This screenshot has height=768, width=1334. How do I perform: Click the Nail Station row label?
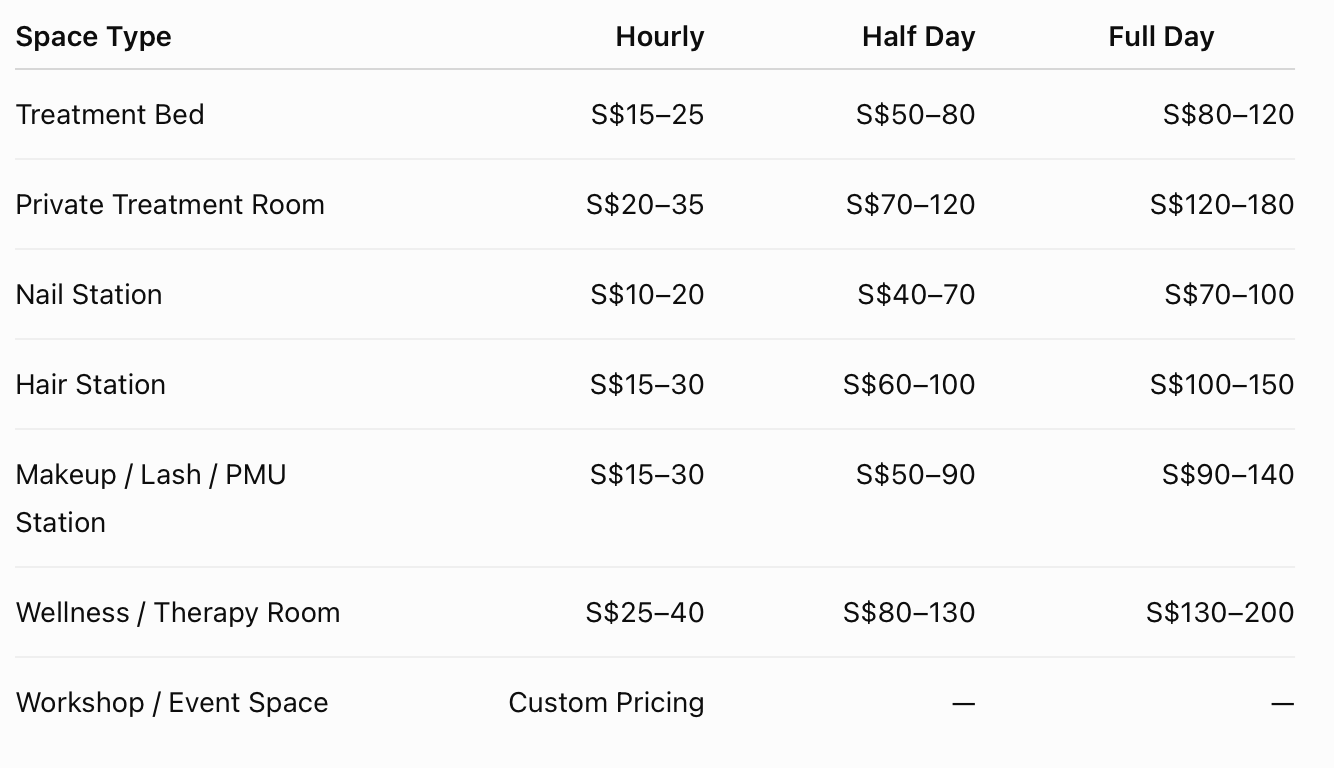point(89,294)
